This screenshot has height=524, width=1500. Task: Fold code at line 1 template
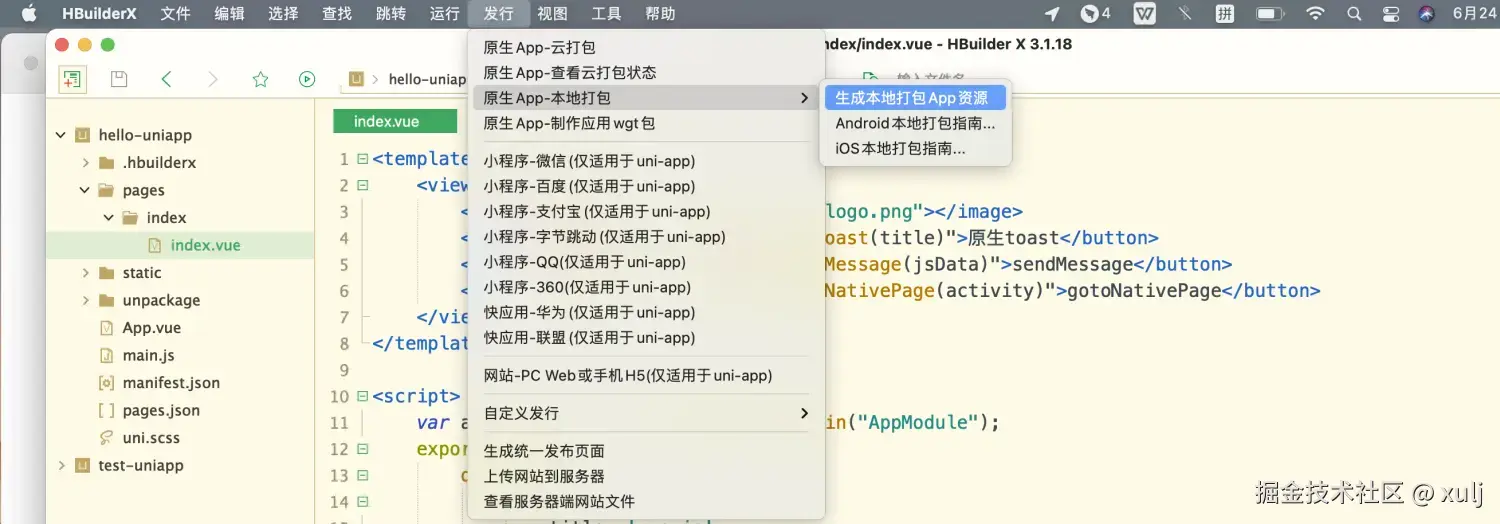point(362,159)
